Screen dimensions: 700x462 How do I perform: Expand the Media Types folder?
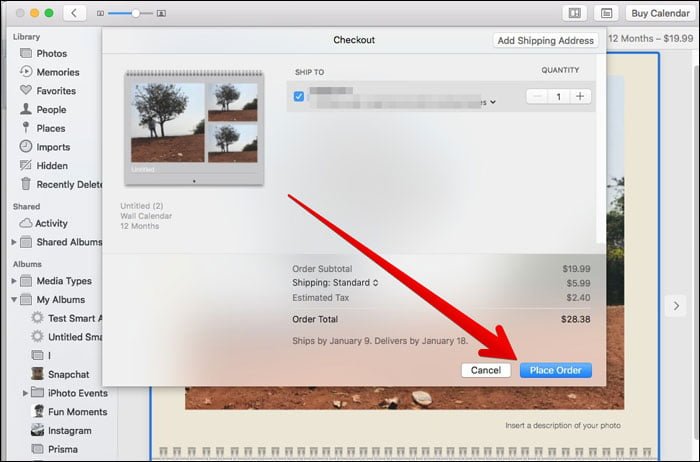point(14,281)
